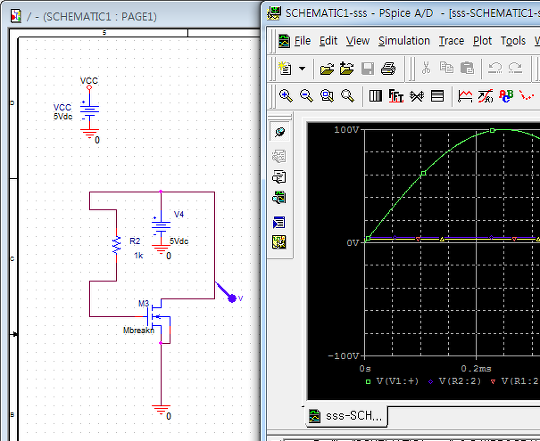The image size is (540, 441).
Task: Click the Text Label ABC icon
Action: click(x=506, y=96)
